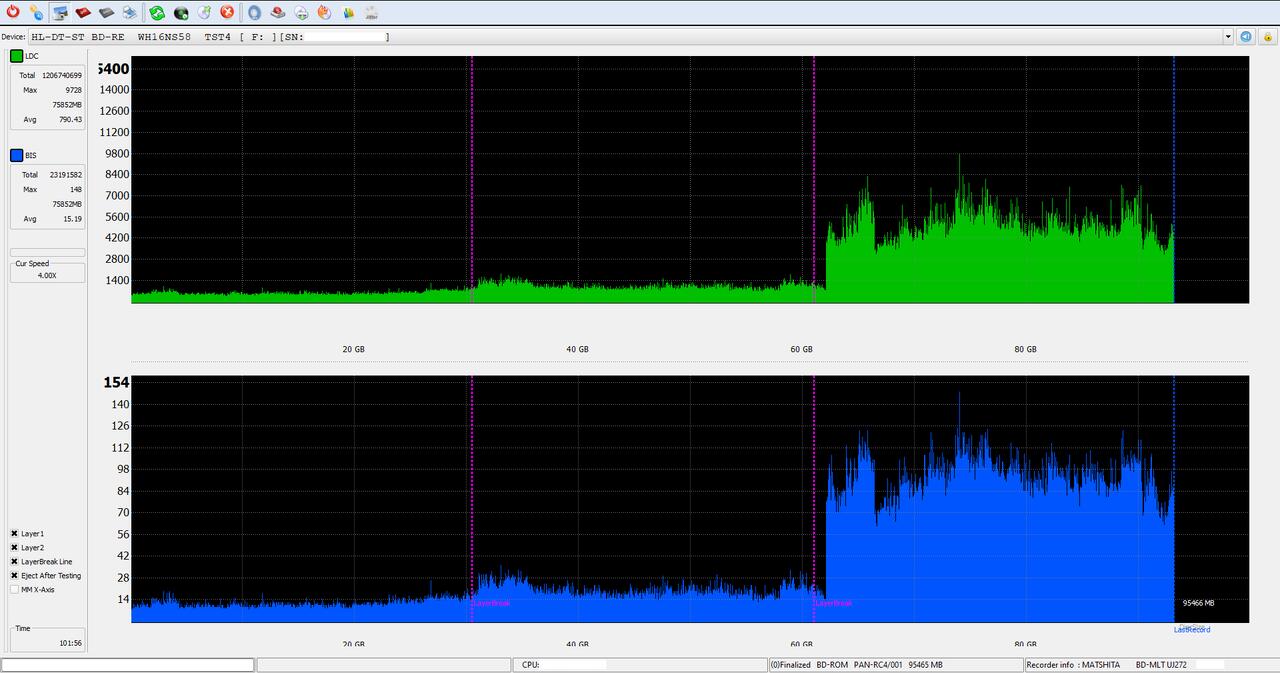The width and height of the screenshot is (1280, 673).
Task: Click the gray drive toolbar icon
Action: pos(106,12)
